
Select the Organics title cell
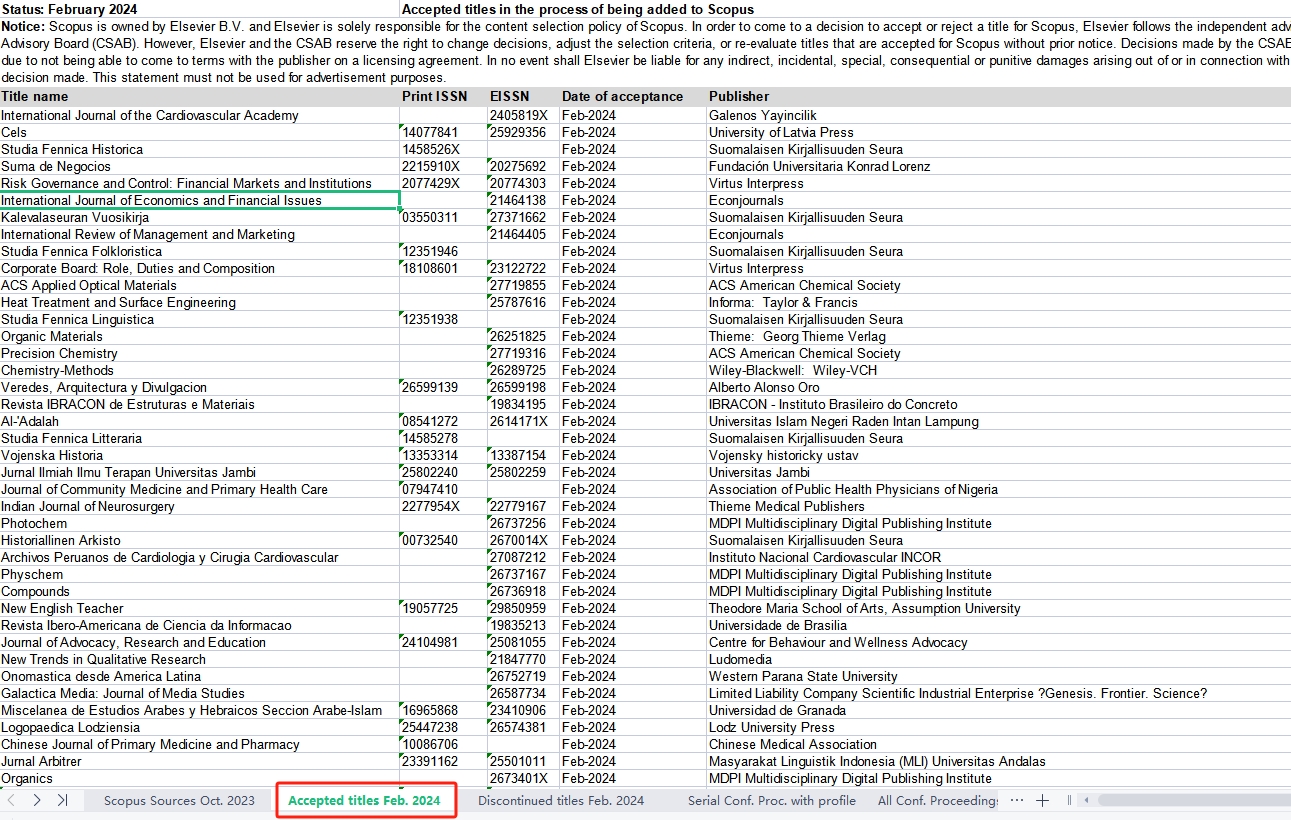[x=200, y=778]
